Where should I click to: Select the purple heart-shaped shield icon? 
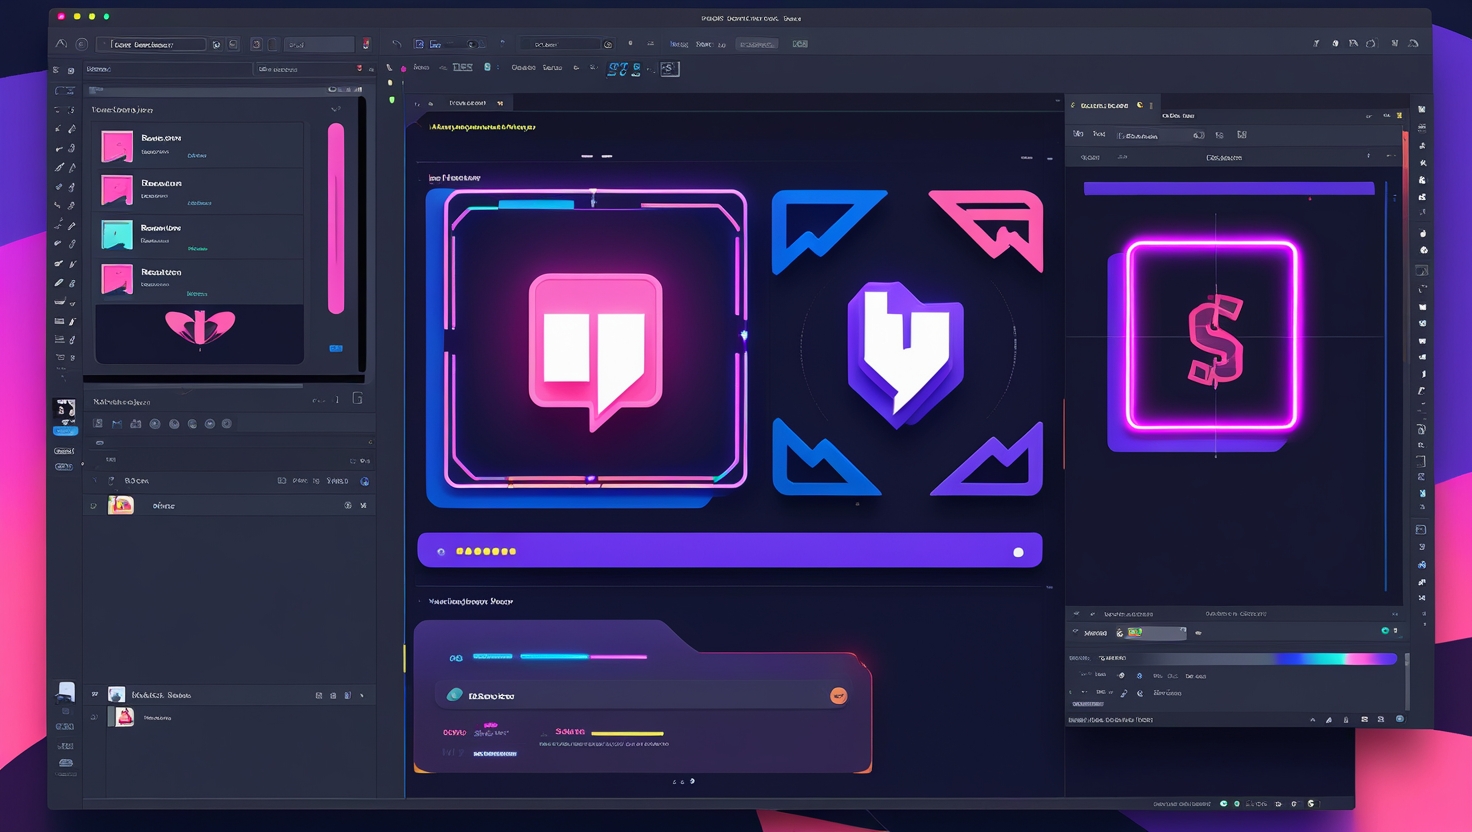tap(906, 353)
